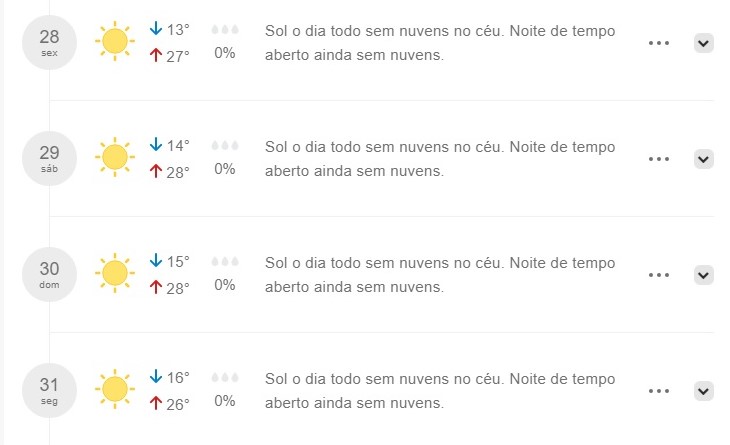The image size is (730, 445).
Task: Click the 0% rain chance on day 30
Action: (x=224, y=285)
